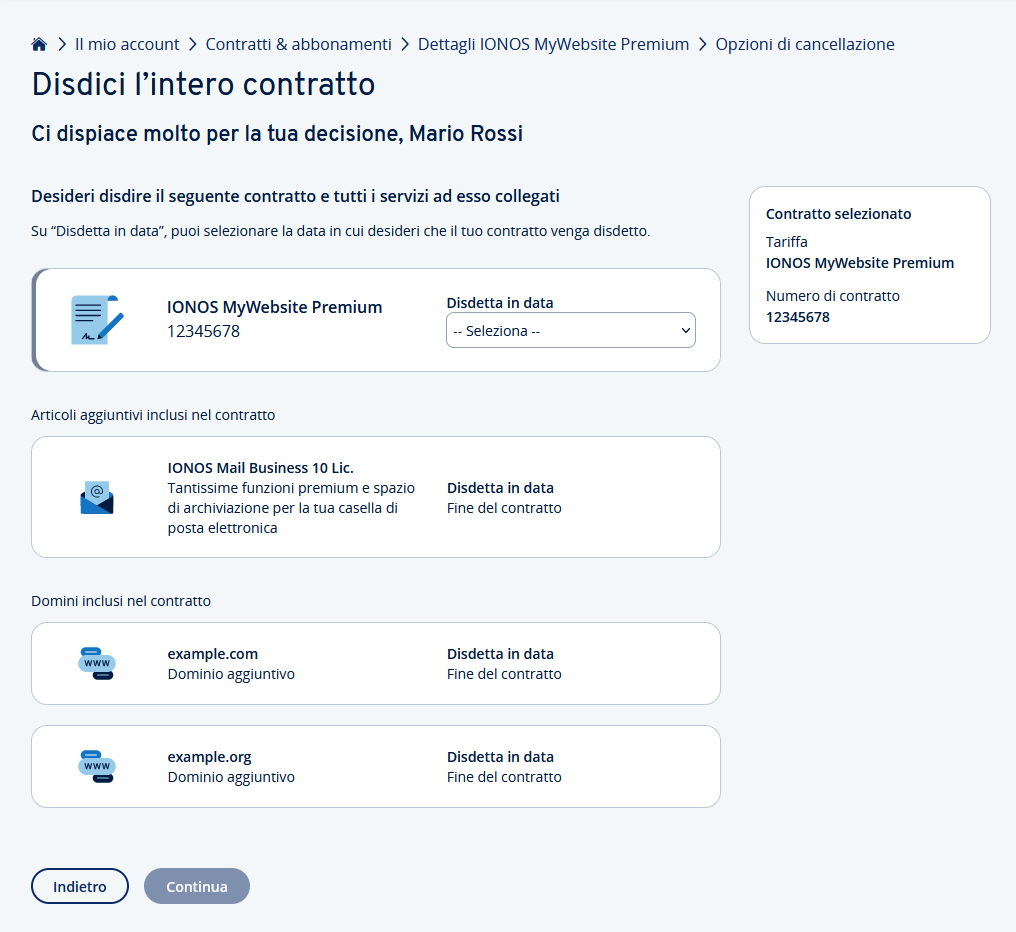
Task: Click contract number 12345678 in contract card
Action: (x=203, y=331)
